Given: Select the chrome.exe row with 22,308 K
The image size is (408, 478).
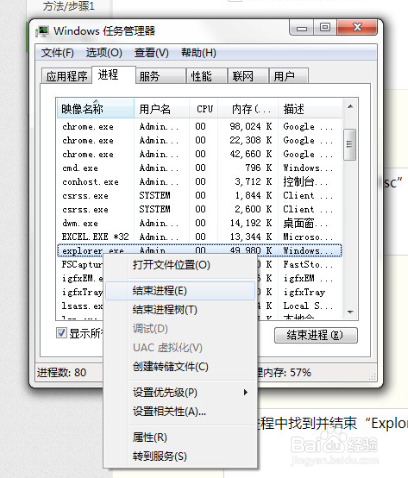Looking at the screenshot, I should (x=199, y=140).
